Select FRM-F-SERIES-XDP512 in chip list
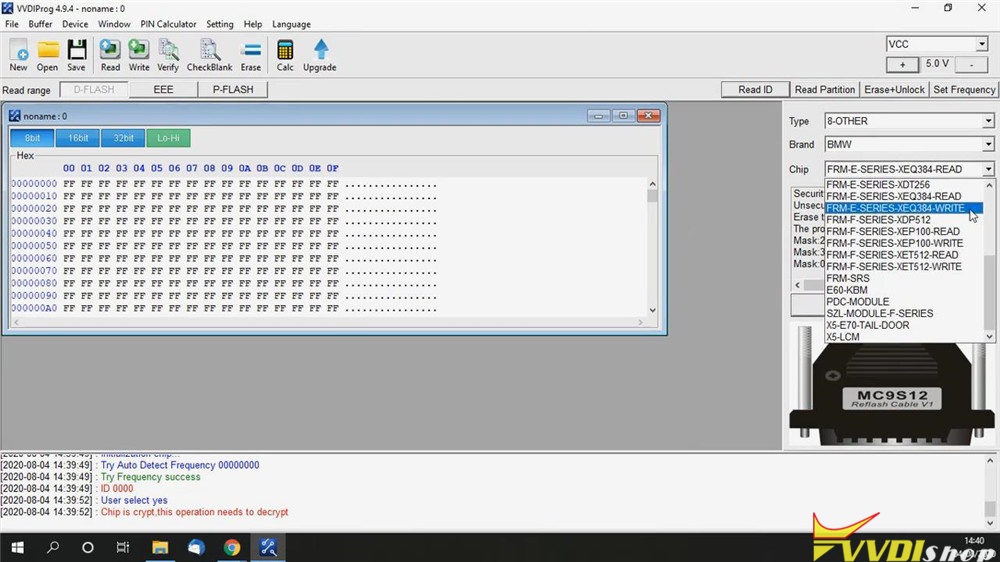The image size is (1000, 562). point(878,219)
